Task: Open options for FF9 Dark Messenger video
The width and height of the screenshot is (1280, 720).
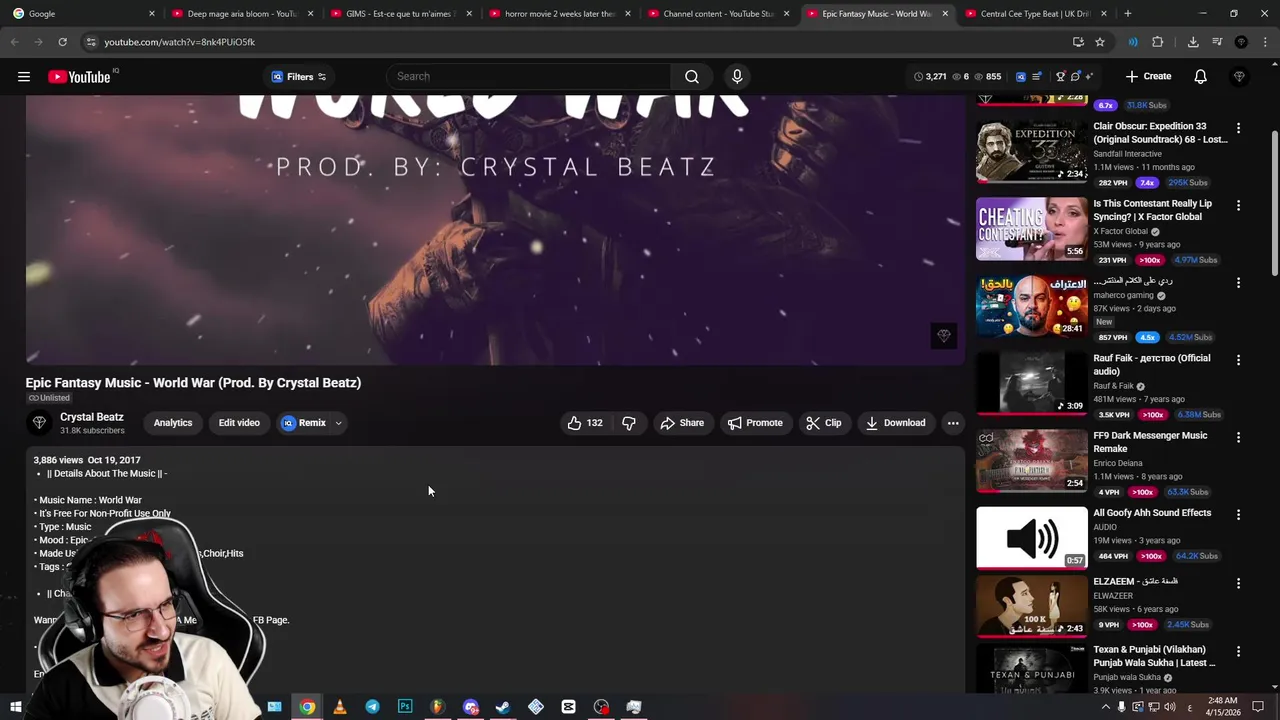Action: point(1238,437)
